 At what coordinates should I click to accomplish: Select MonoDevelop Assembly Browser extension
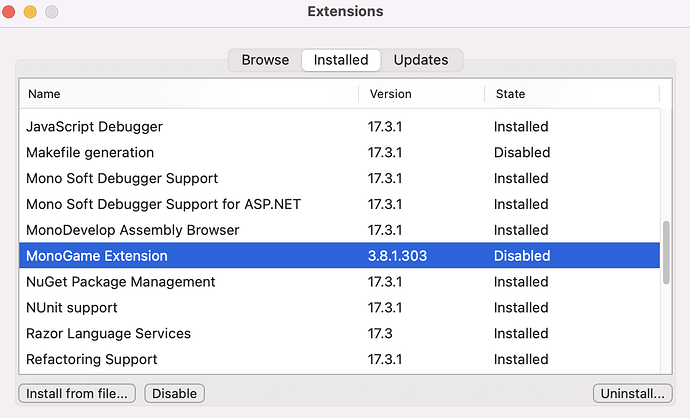point(339,230)
